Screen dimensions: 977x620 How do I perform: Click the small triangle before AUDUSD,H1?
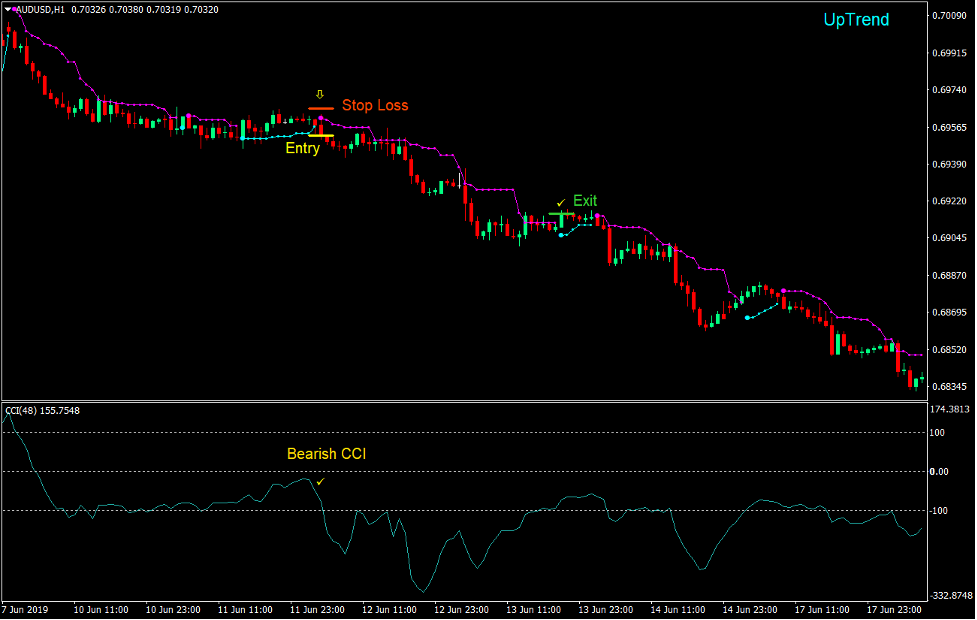(x=9, y=9)
